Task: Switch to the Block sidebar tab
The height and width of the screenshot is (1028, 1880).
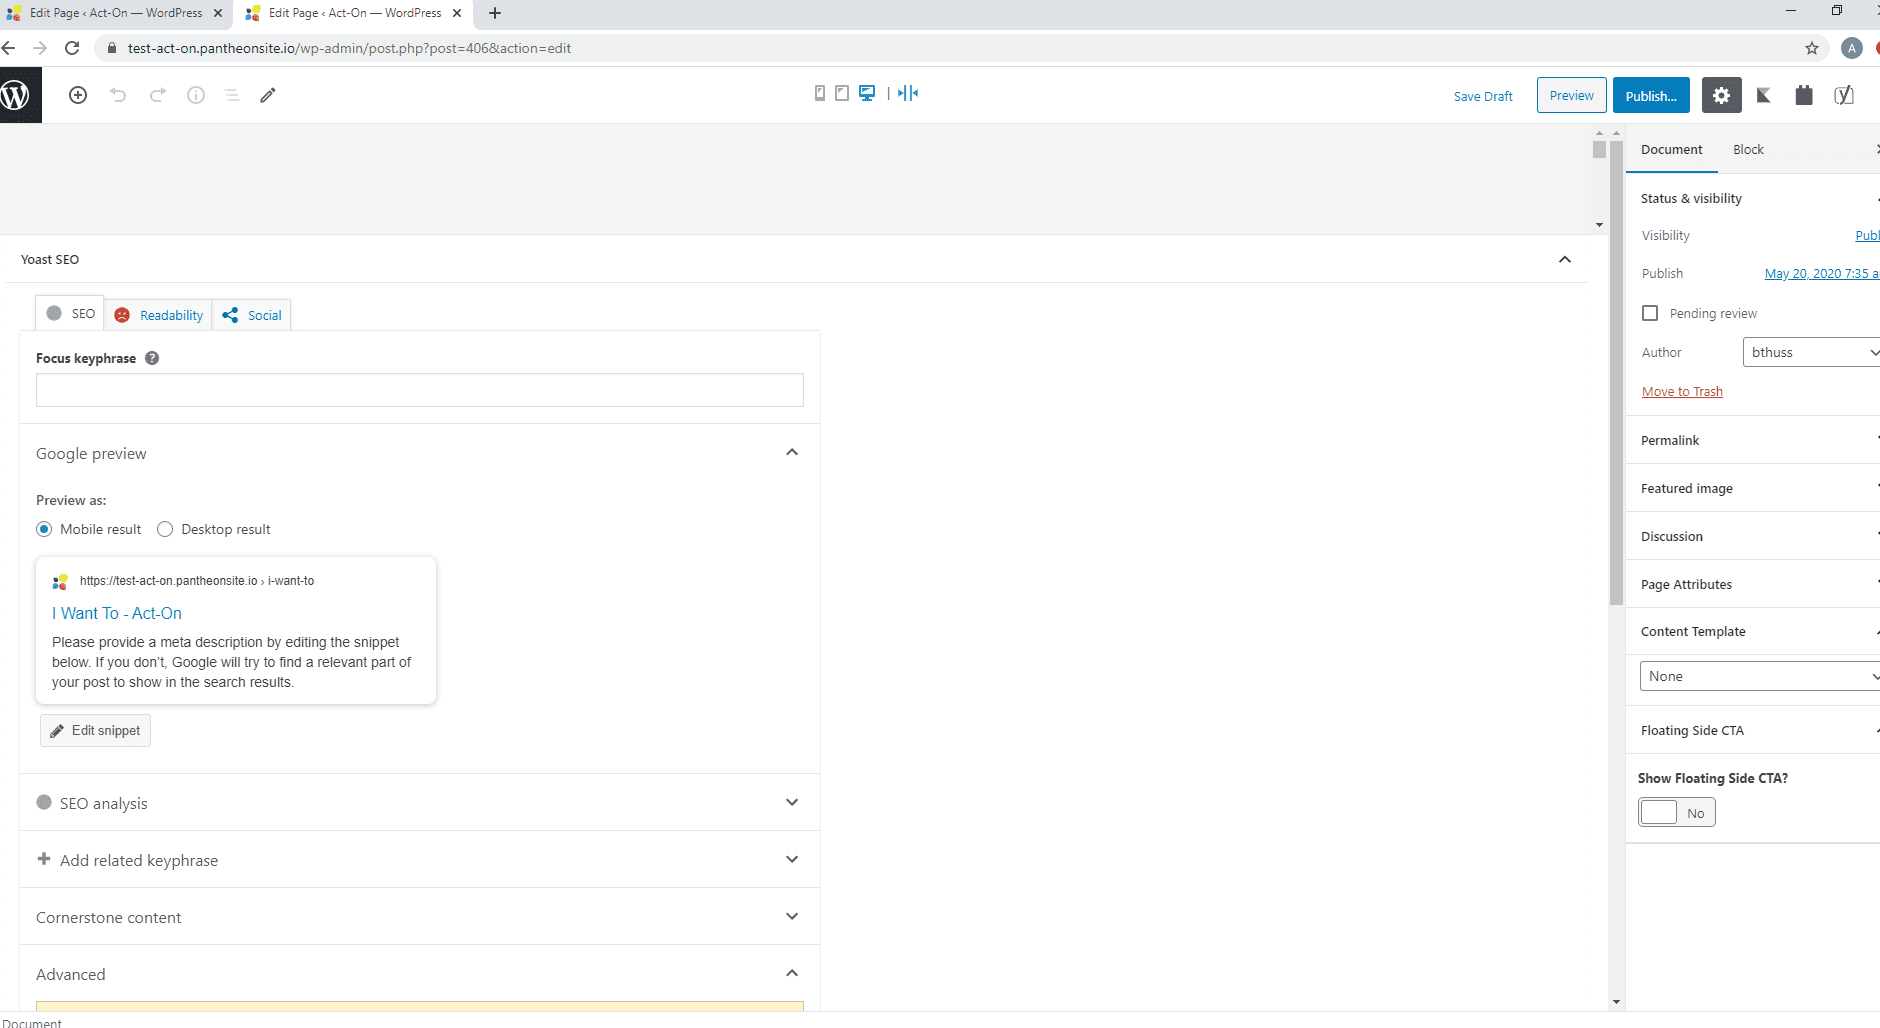Action: click(1748, 149)
